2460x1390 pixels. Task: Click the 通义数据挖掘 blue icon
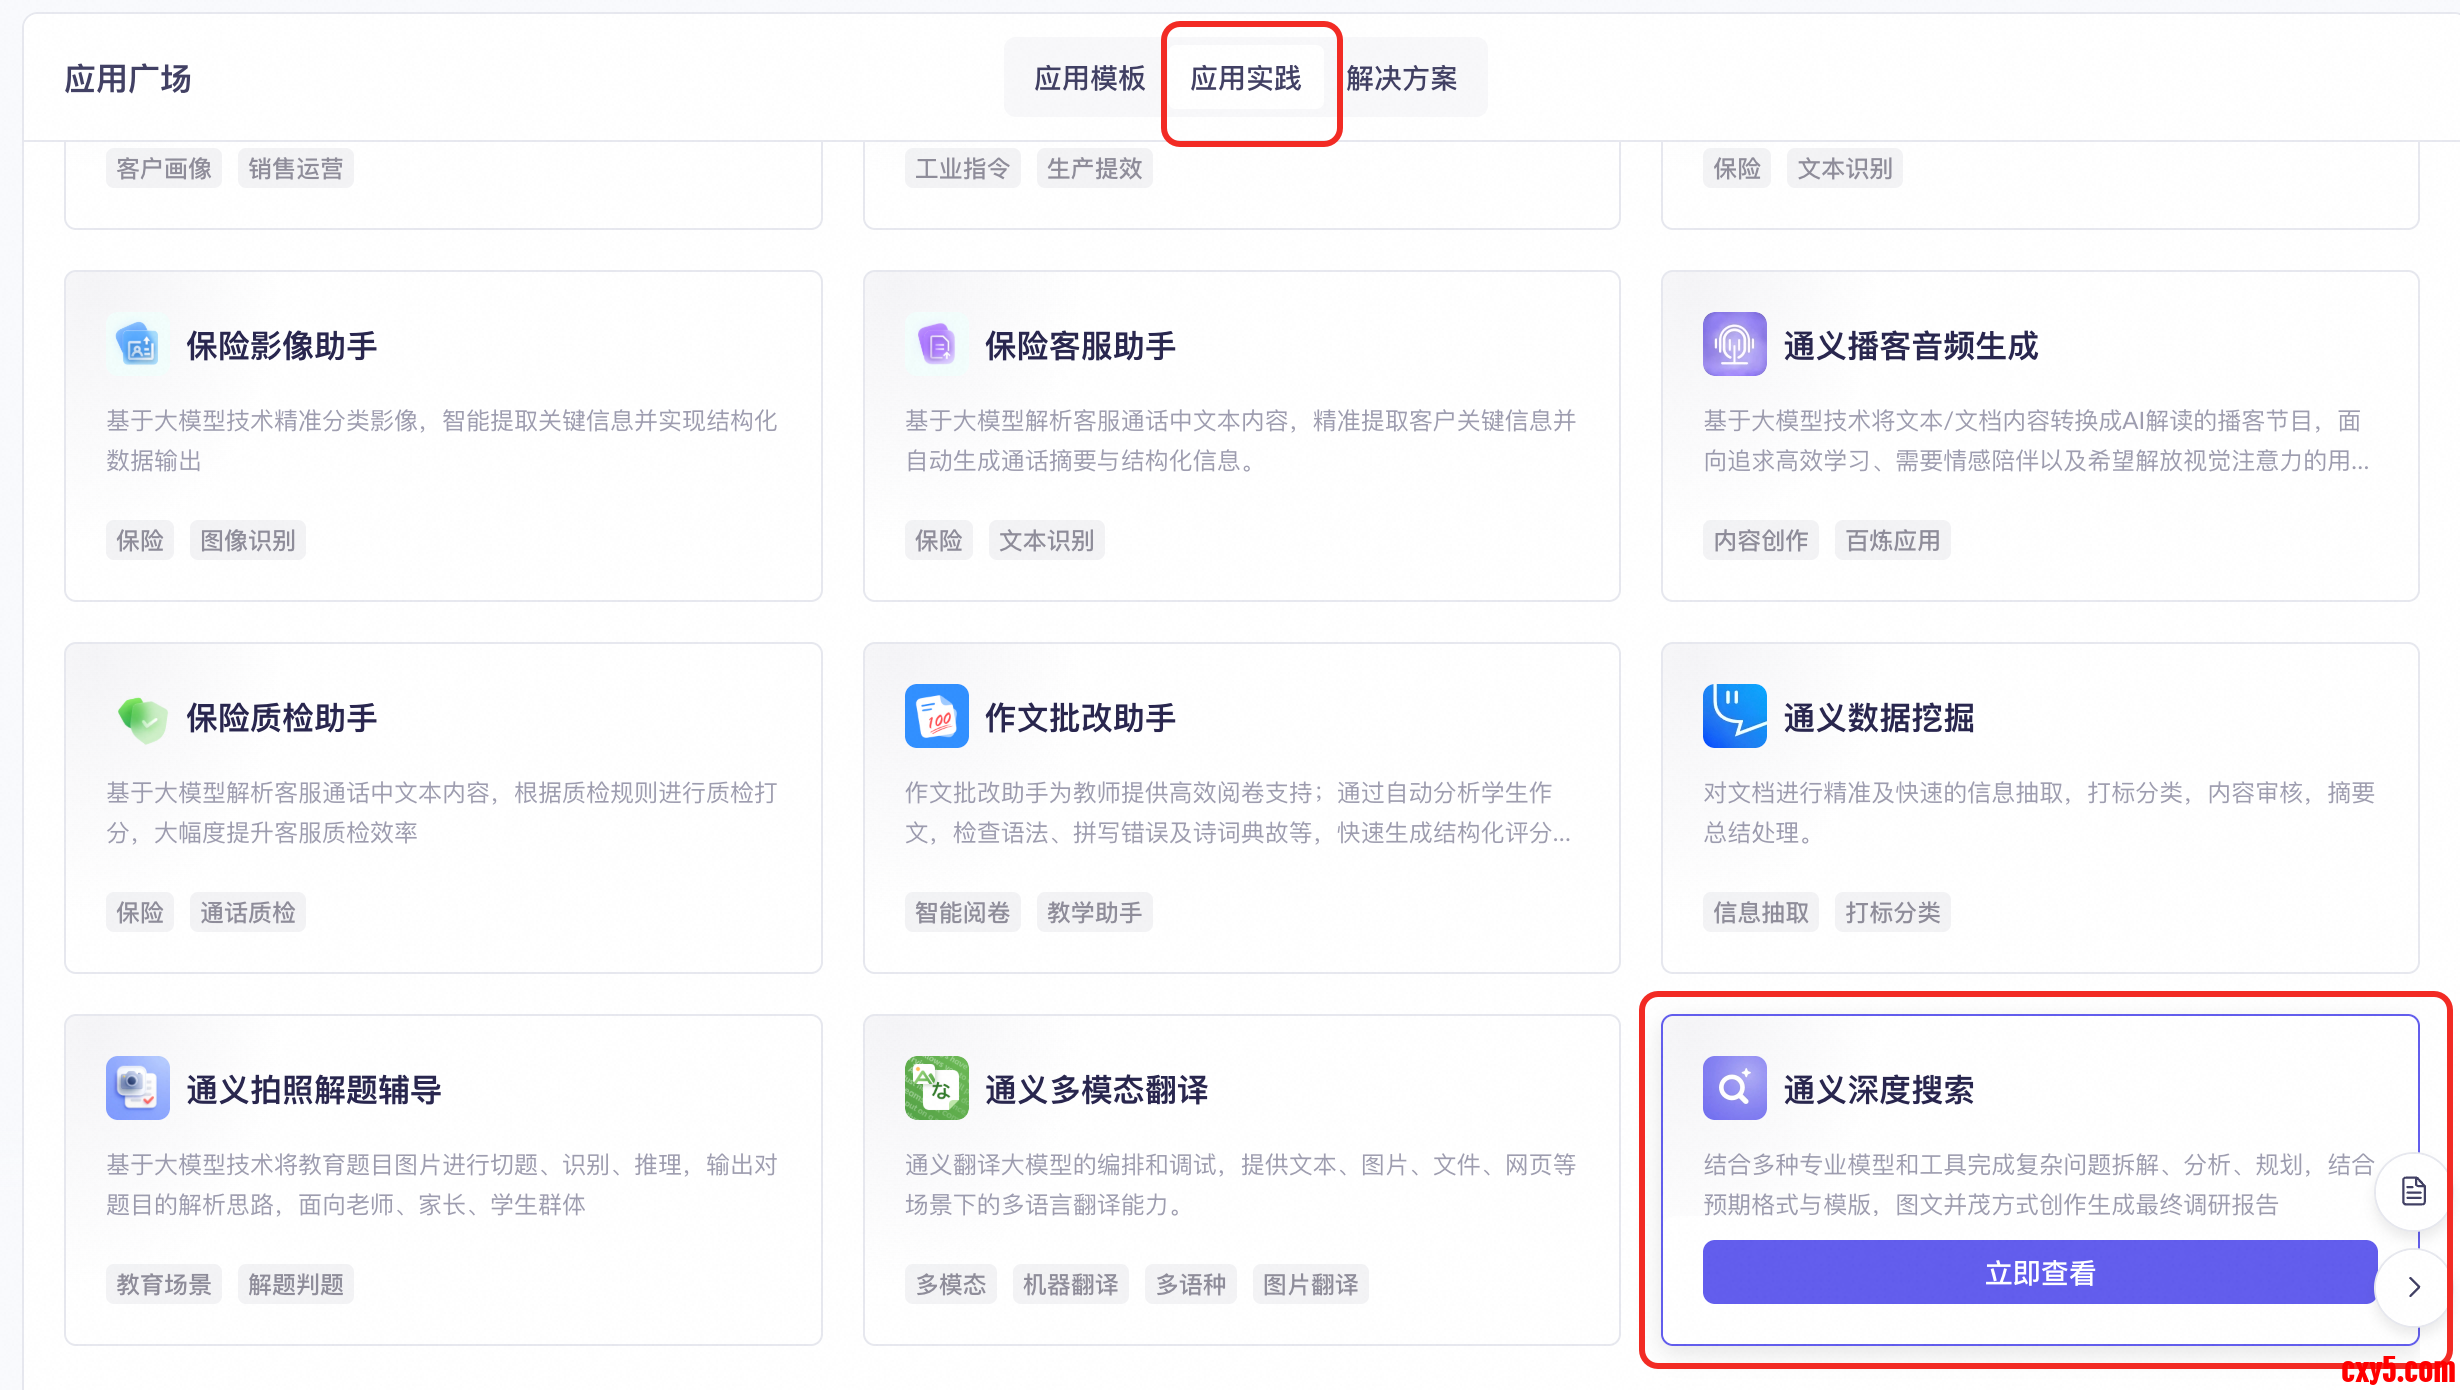[x=1734, y=717]
